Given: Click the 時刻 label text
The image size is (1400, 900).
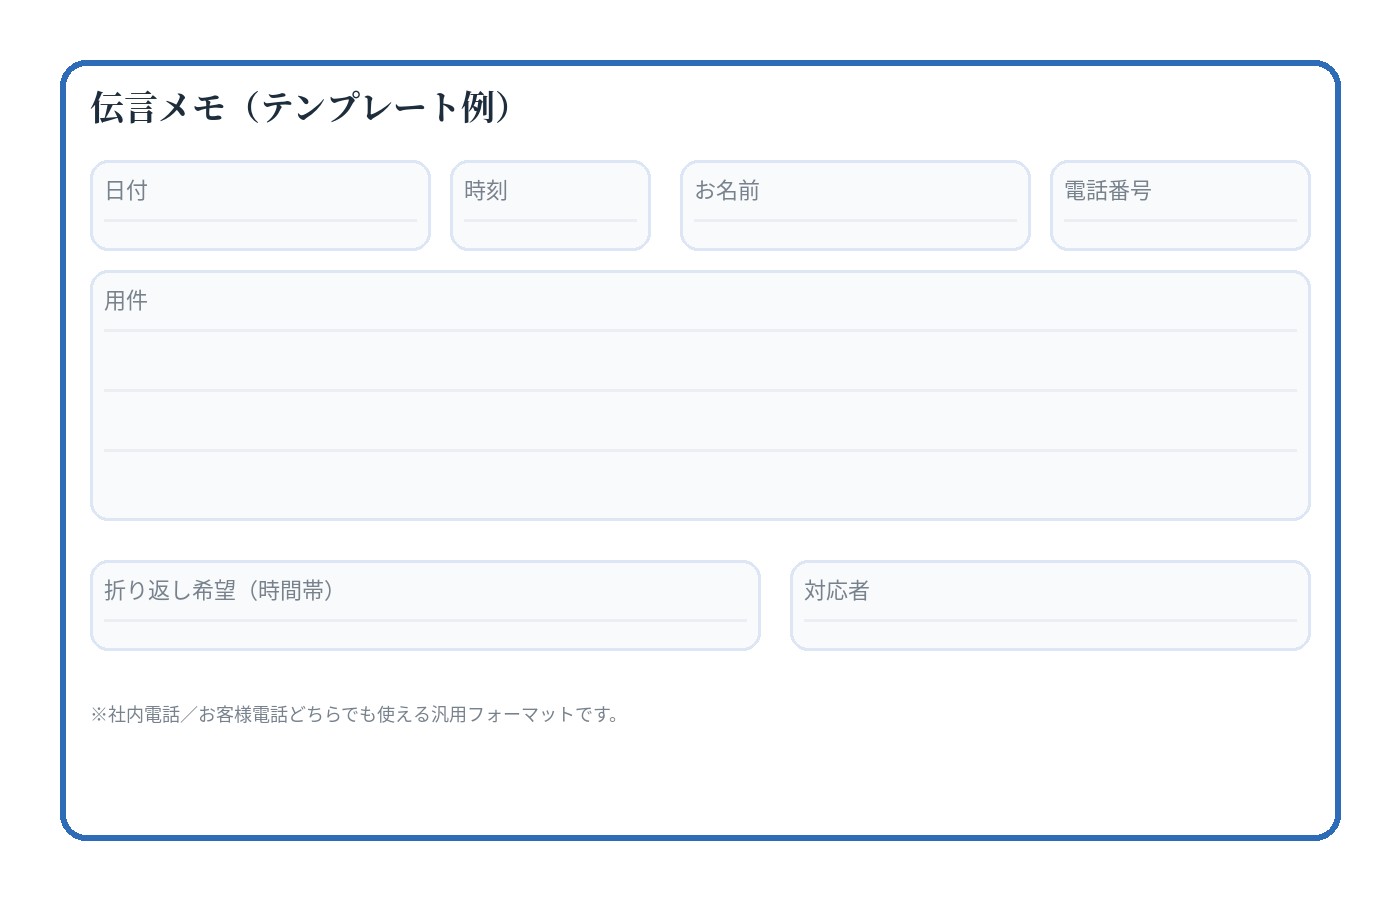Looking at the screenshot, I should [x=486, y=190].
